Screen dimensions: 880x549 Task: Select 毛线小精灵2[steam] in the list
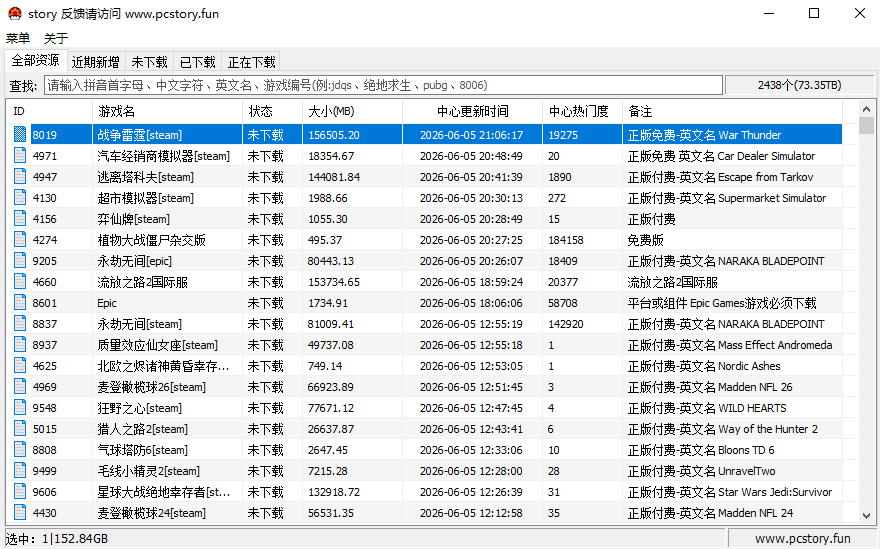coord(148,471)
